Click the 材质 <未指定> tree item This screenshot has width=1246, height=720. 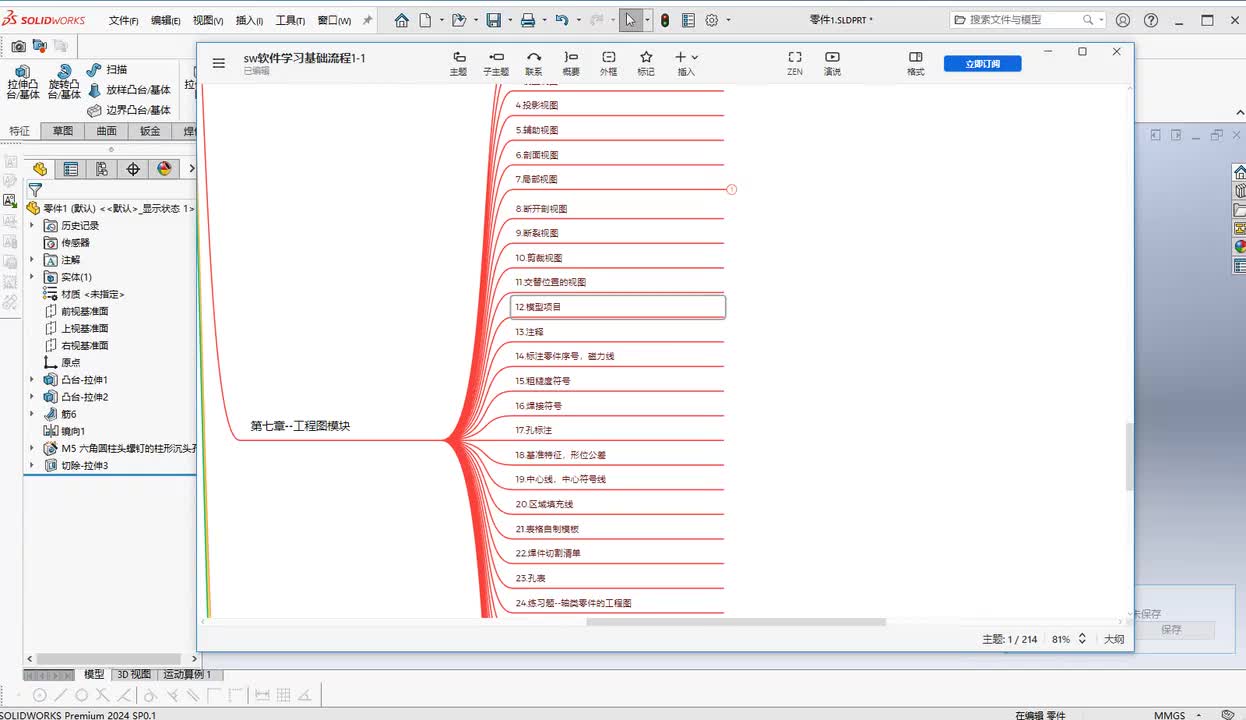click(92, 294)
